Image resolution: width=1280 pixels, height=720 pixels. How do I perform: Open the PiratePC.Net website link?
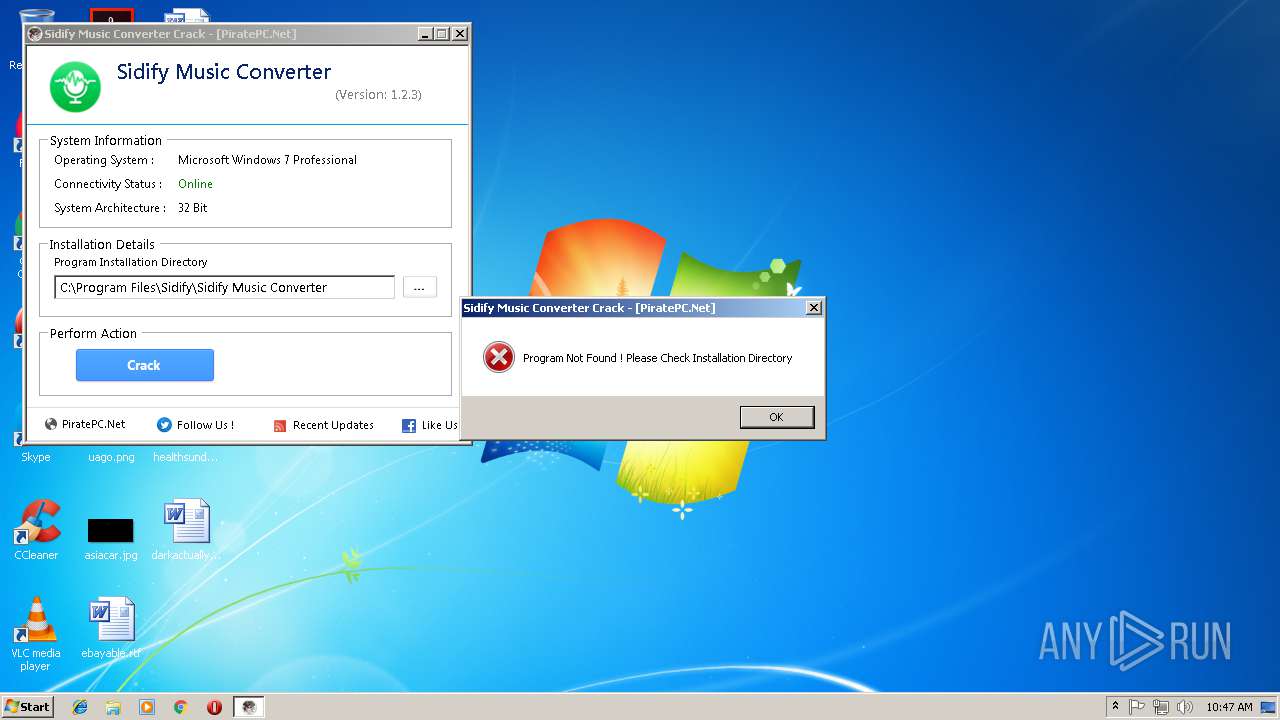[85, 424]
